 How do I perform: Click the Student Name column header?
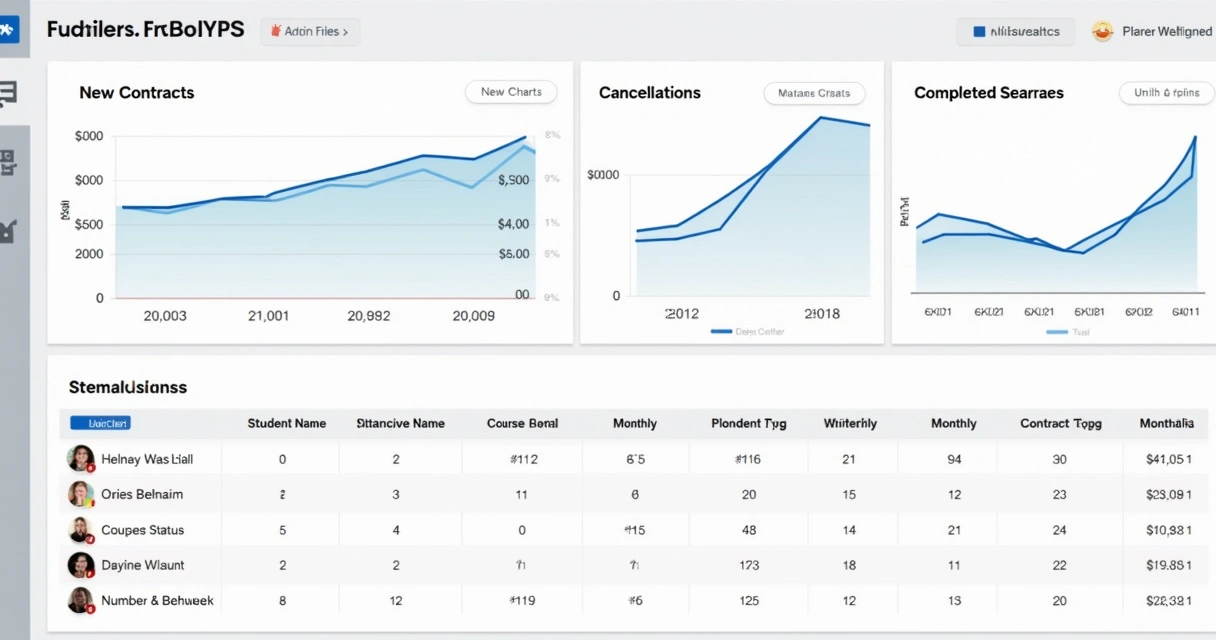click(286, 423)
